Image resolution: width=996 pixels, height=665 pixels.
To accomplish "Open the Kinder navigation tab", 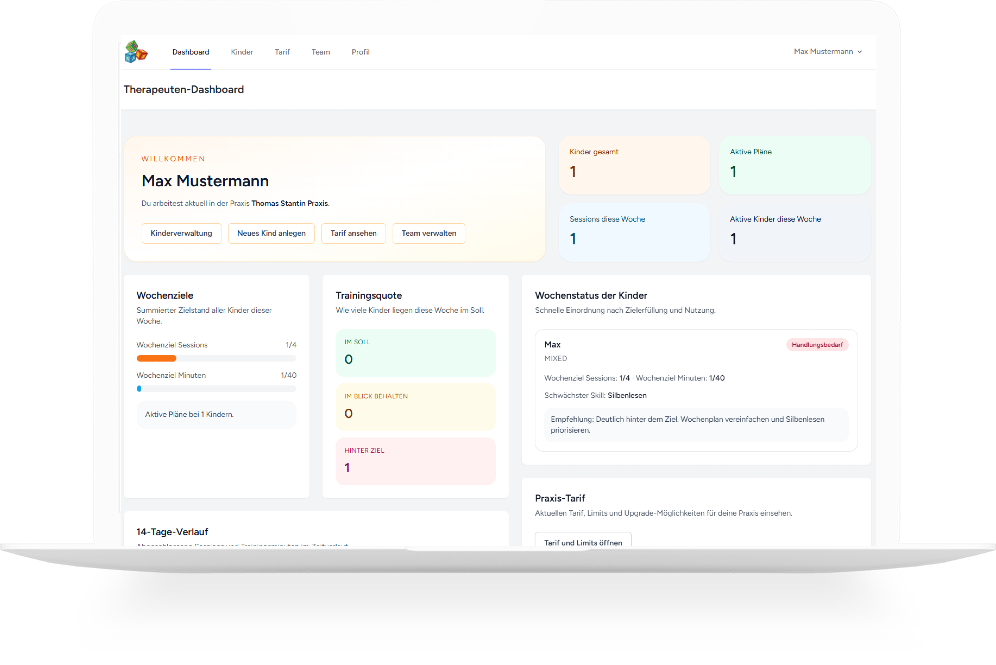I will point(242,52).
